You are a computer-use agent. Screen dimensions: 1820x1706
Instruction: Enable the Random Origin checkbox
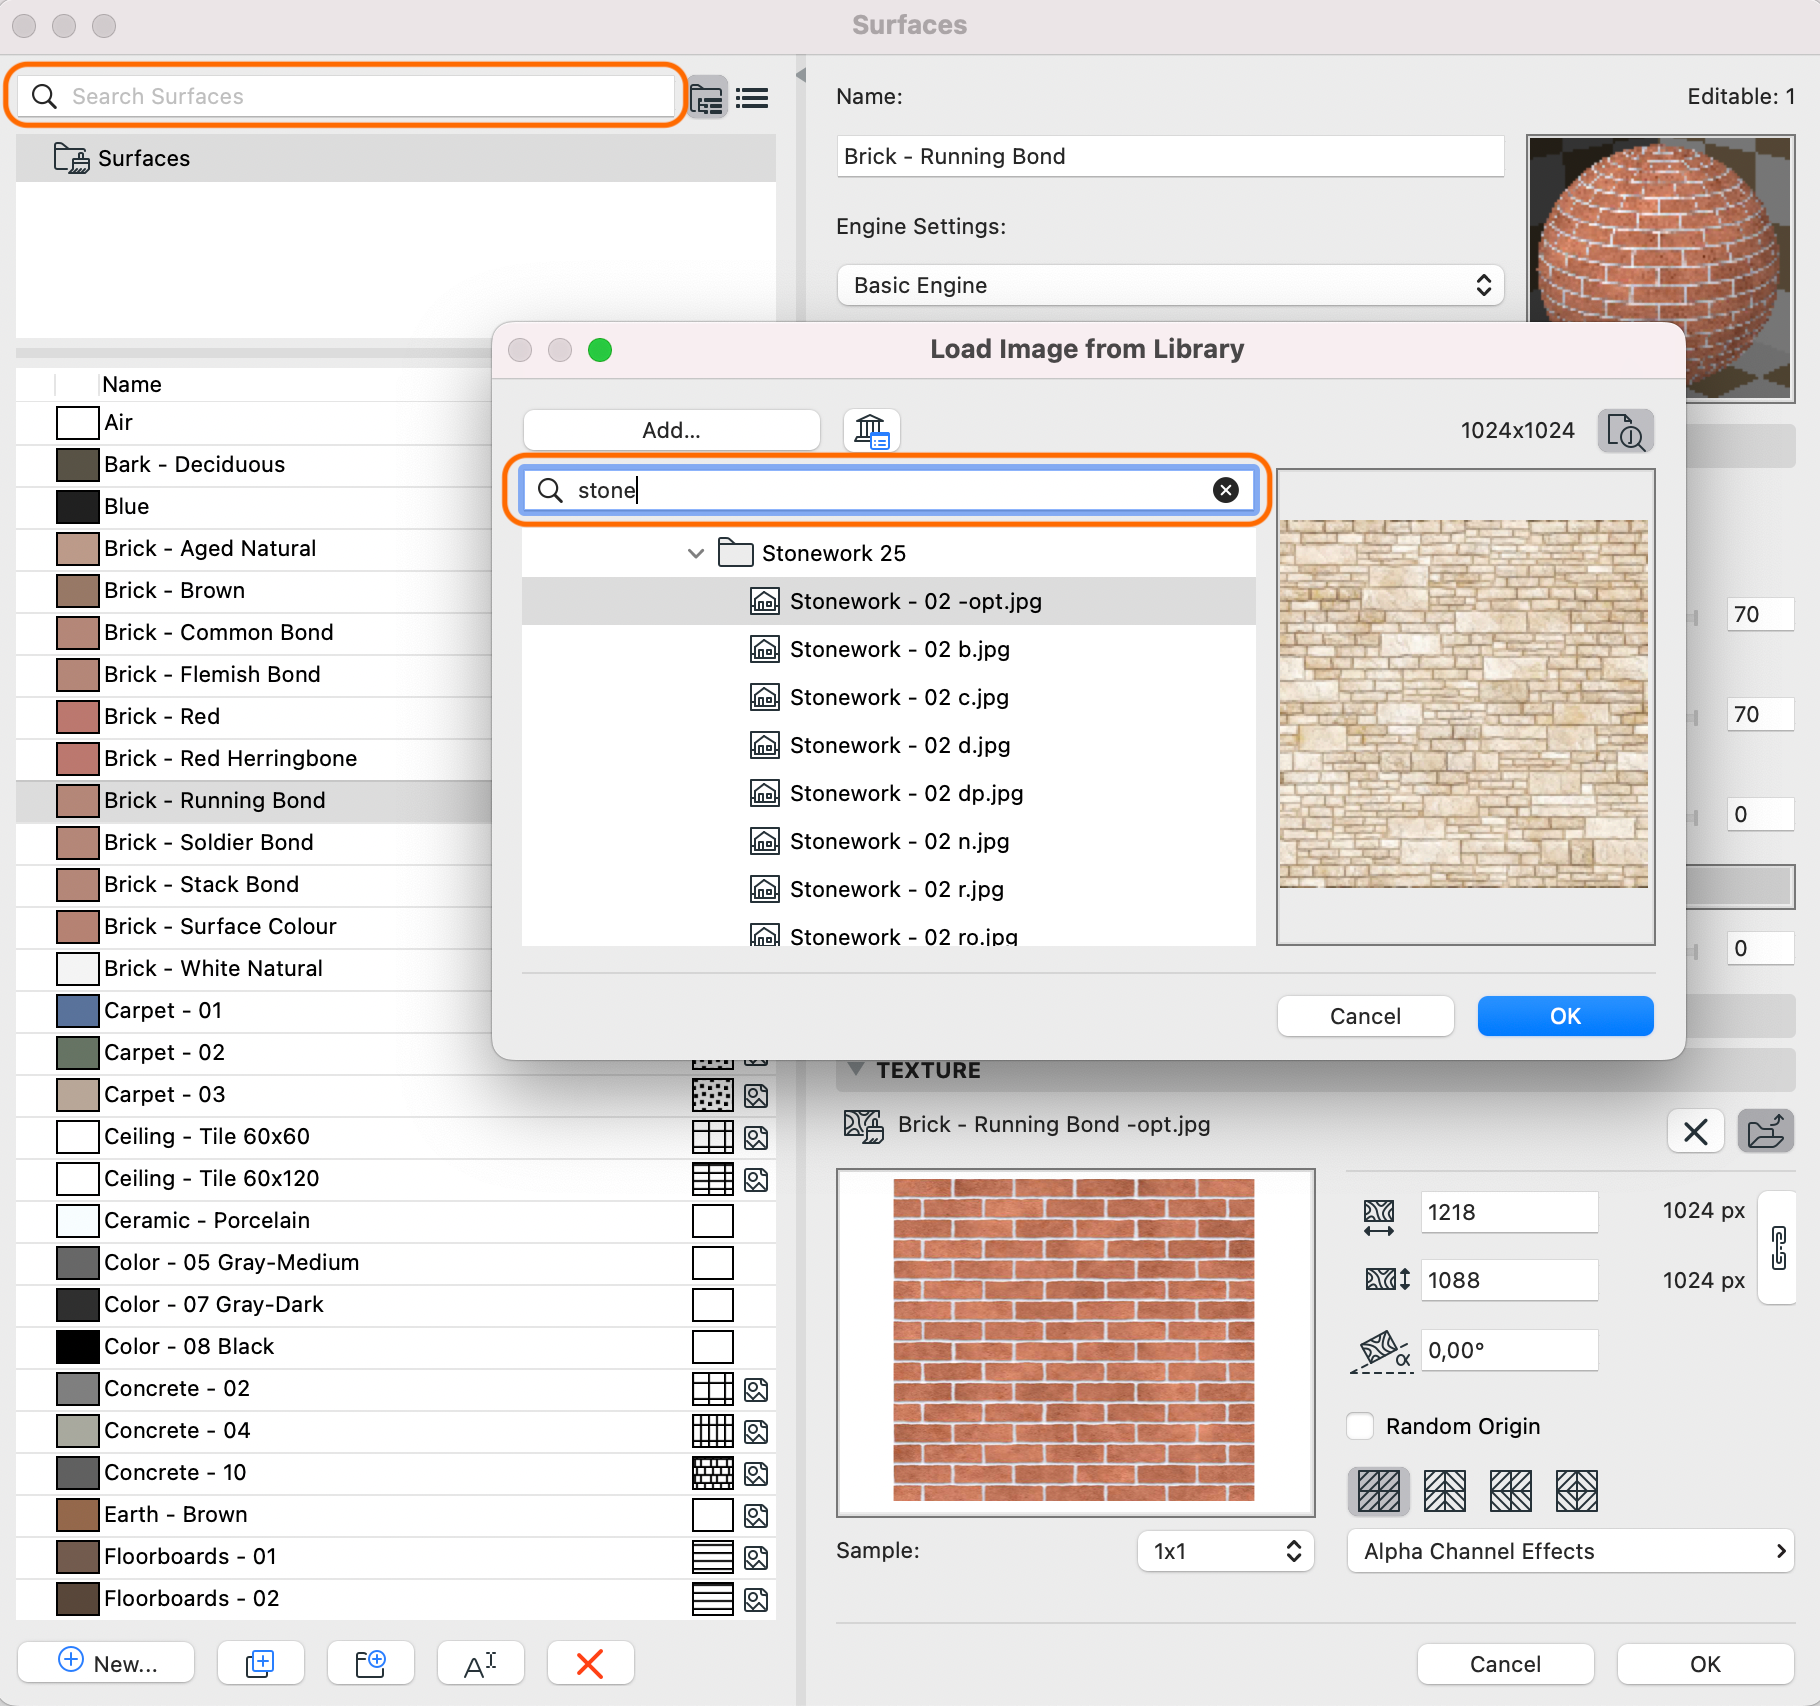(1359, 1426)
